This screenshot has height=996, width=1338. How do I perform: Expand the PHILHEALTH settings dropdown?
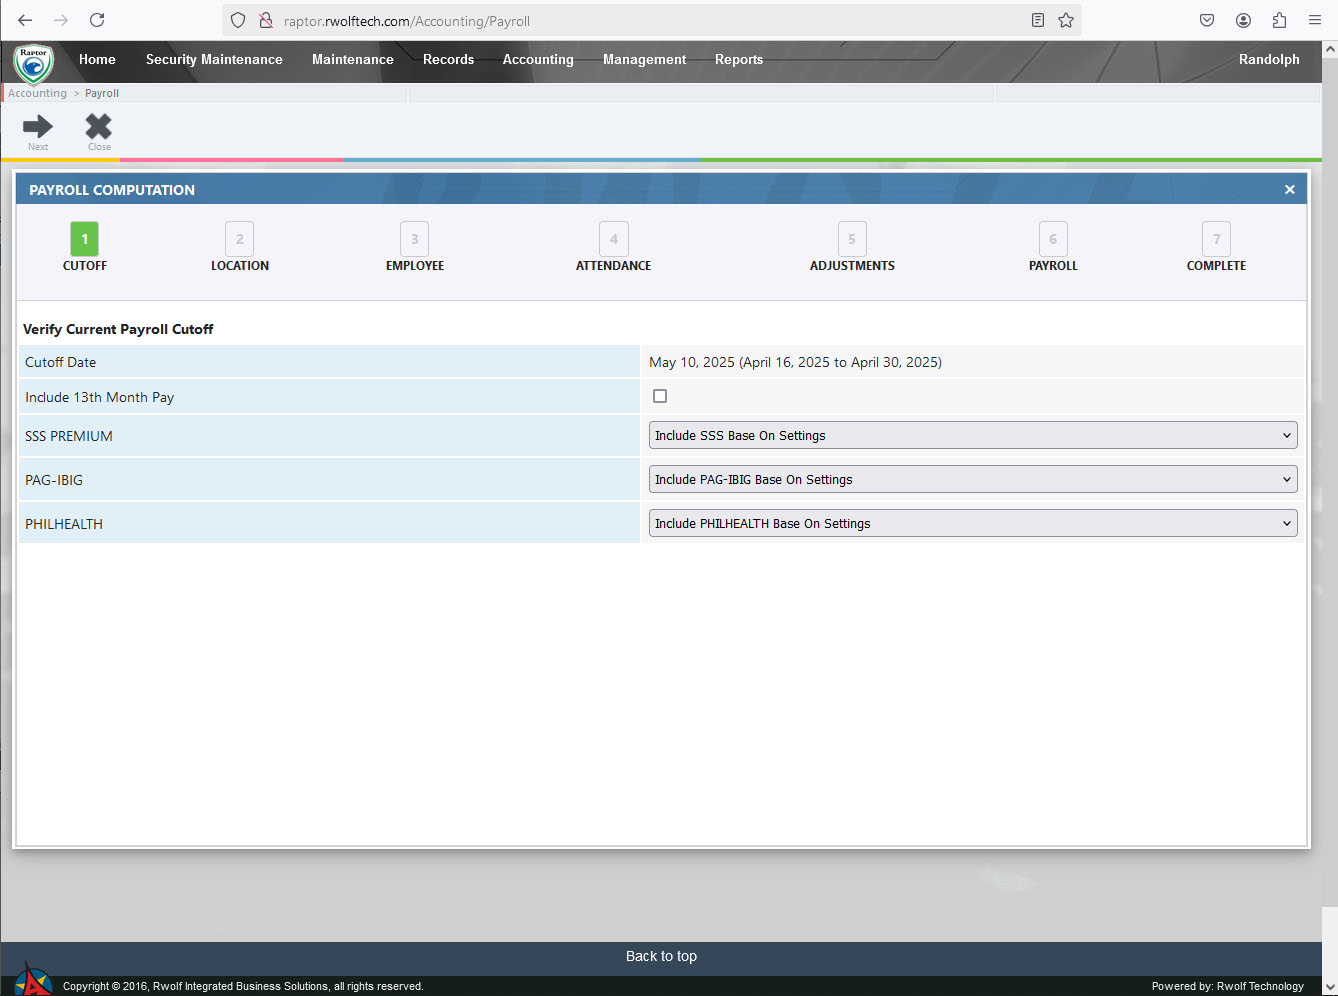coord(972,523)
